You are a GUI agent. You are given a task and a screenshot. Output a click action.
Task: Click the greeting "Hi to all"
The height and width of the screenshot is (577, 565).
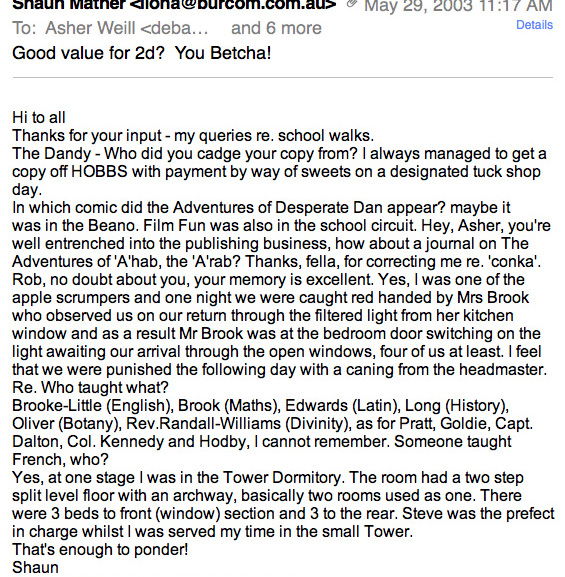tap(39, 118)
